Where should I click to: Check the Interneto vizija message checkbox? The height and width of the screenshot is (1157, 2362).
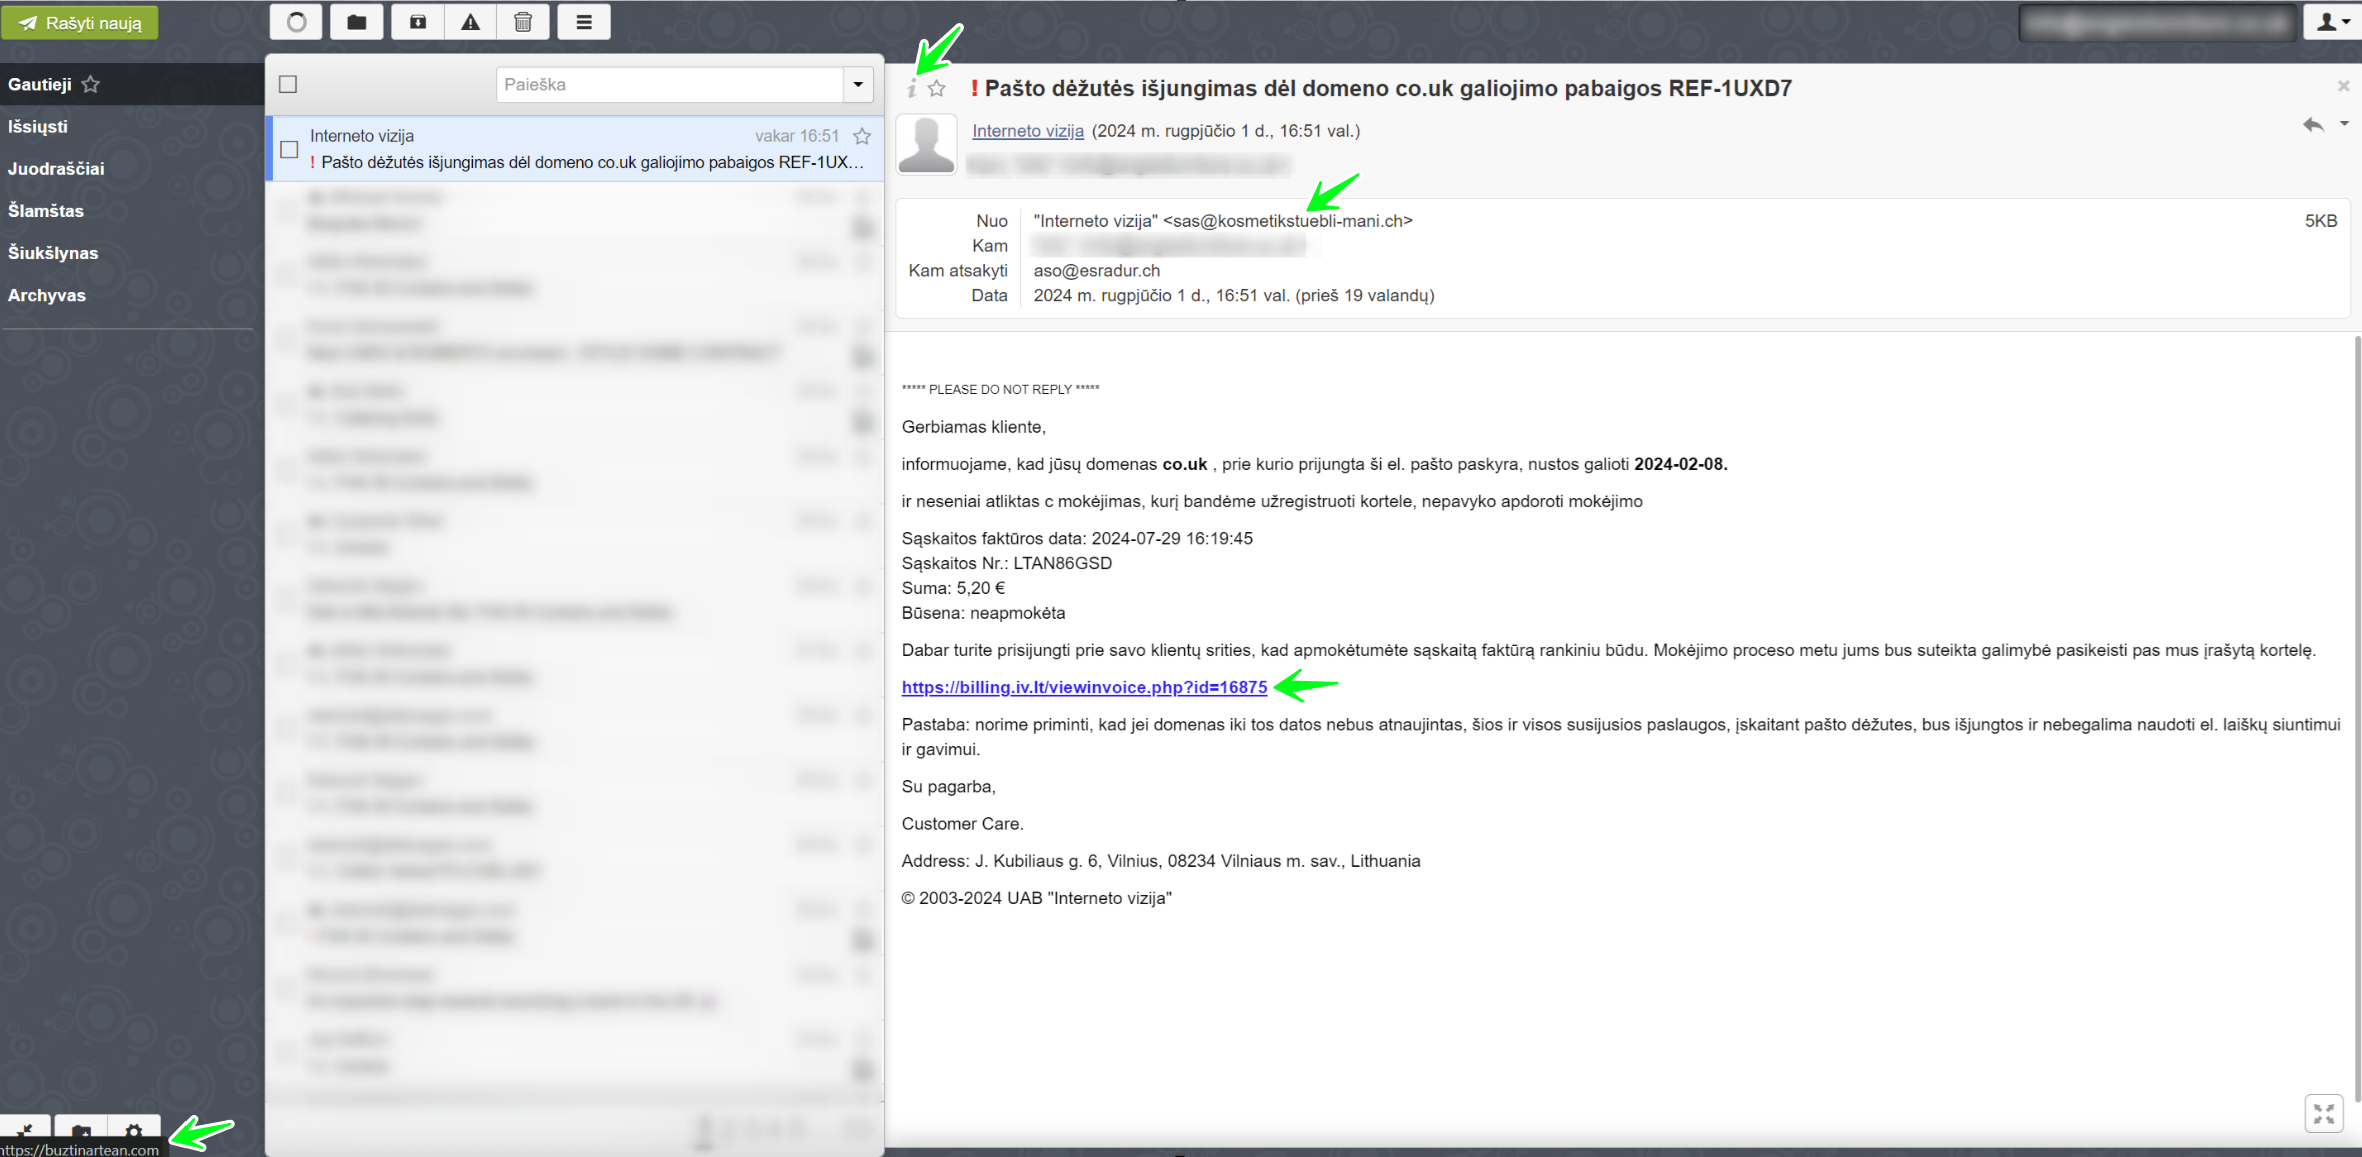point(289,149)
